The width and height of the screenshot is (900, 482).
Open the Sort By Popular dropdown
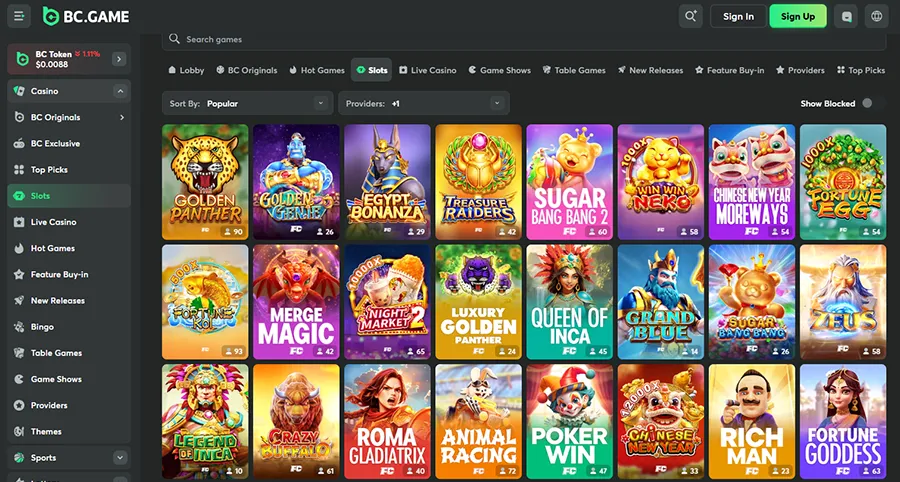[247, 103]
